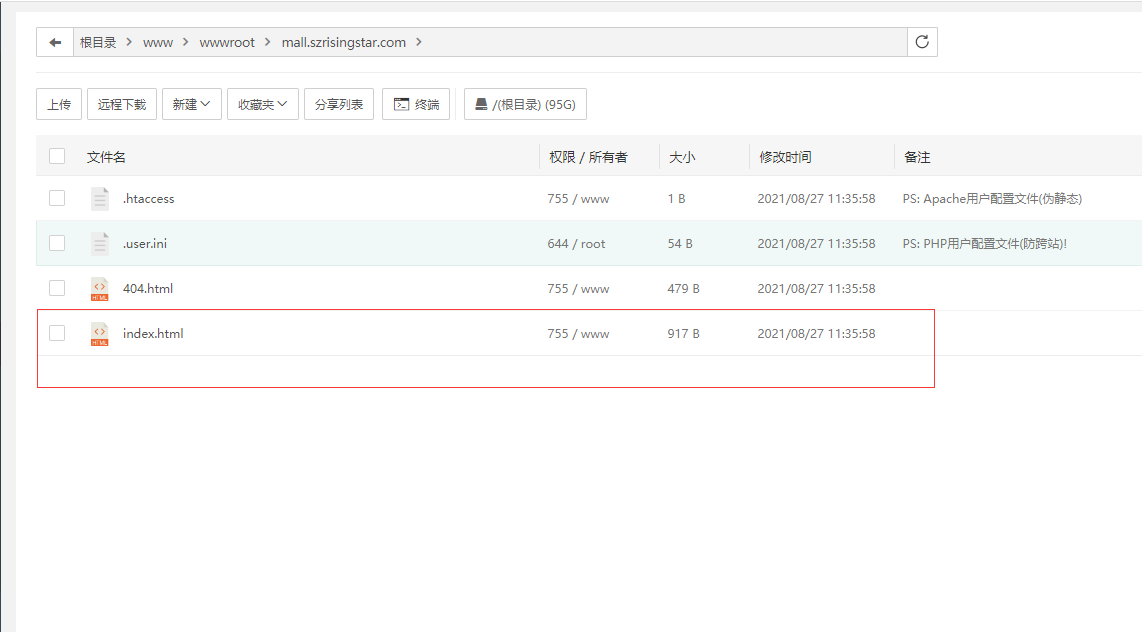Click permissions 755 / www of .htaccess
1142x632 pixels.
[x=578, y=199]
